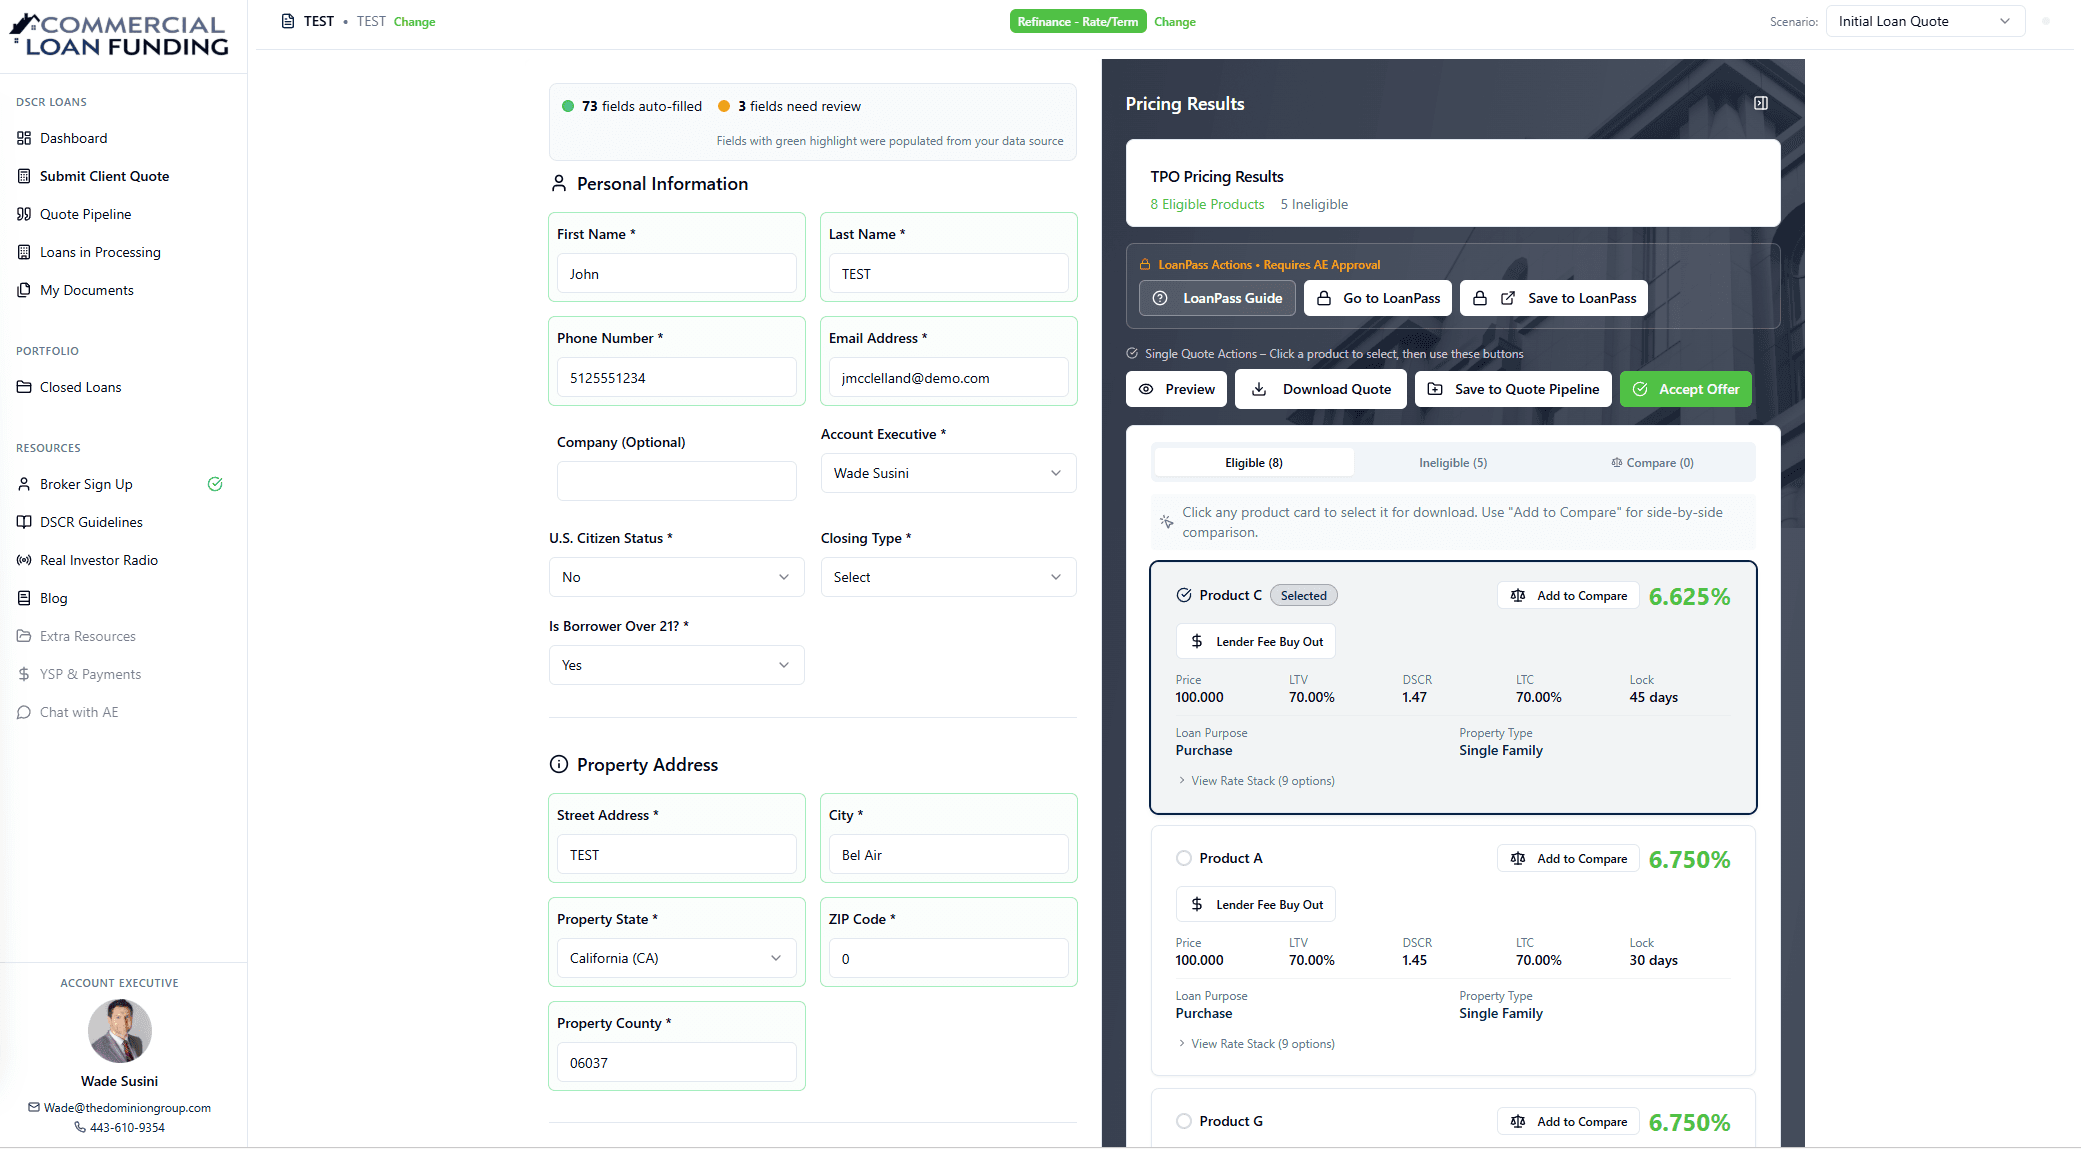The image size is (2081, 1149).
Task: Click the Wade@thedominiongroup.com email link
Action: coord(127,1107)
